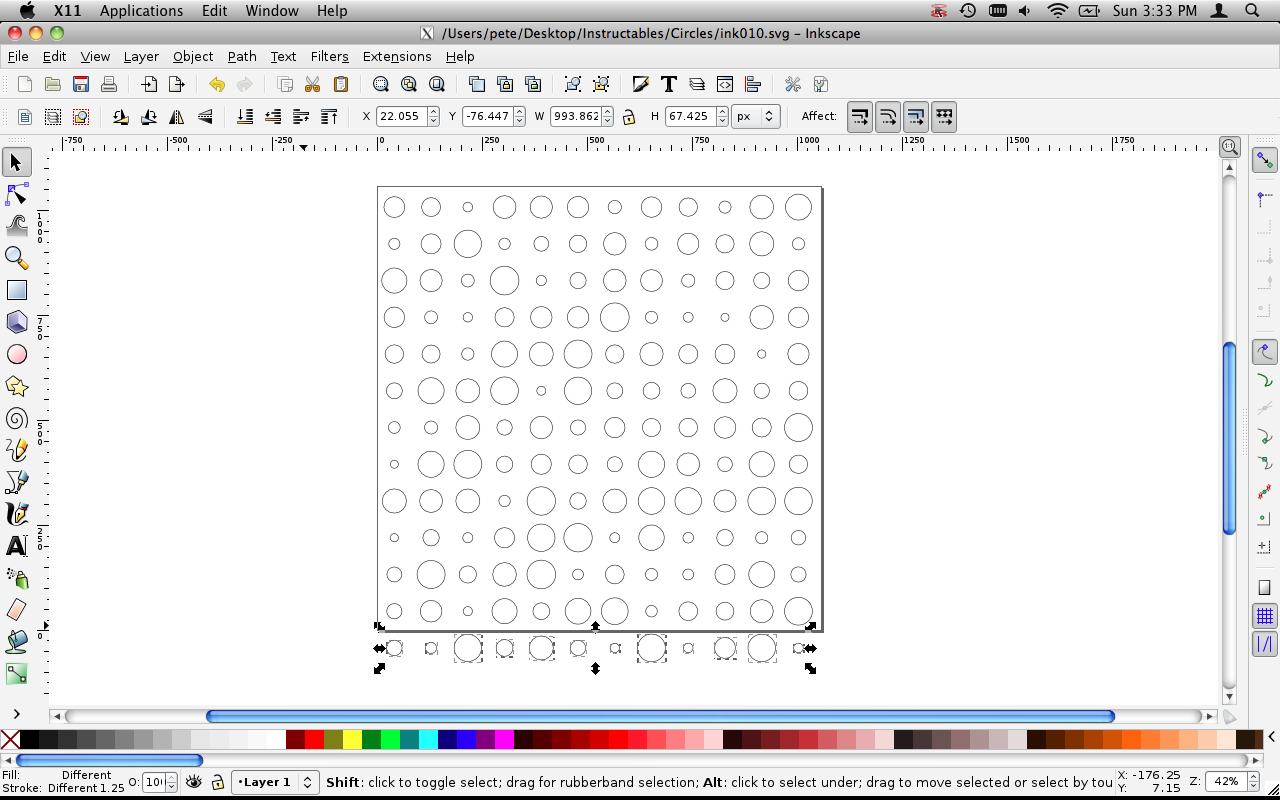Open Align and Distribute dialog icon
1280x800 pixels.
753,84
